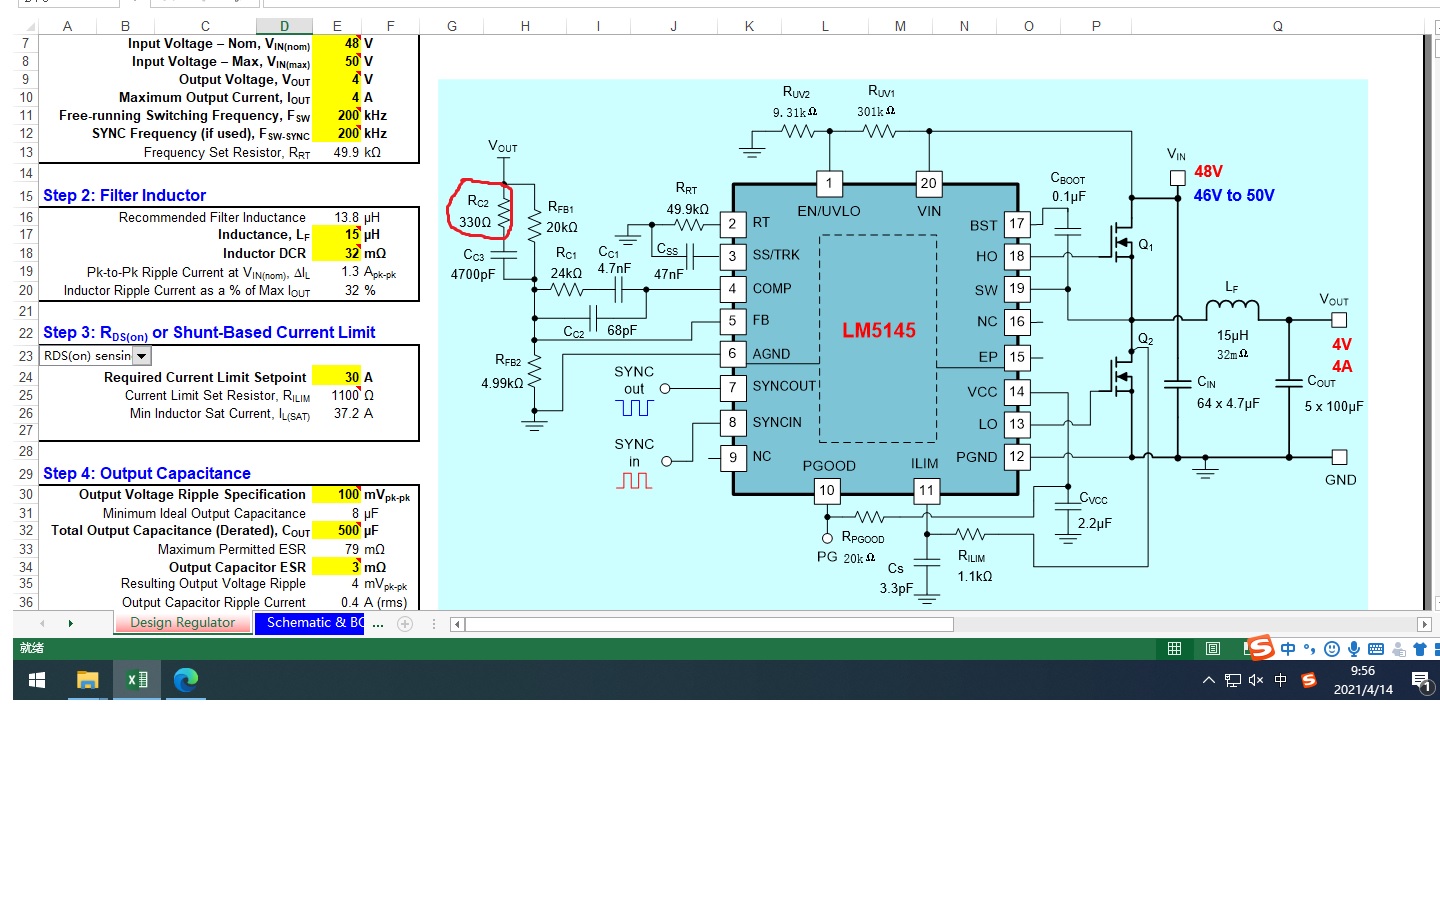This screenshot has height=900, width=1440.
Task: Select Output Voltage Ripple Specification value 100
Action: click(x=337, y=495)
